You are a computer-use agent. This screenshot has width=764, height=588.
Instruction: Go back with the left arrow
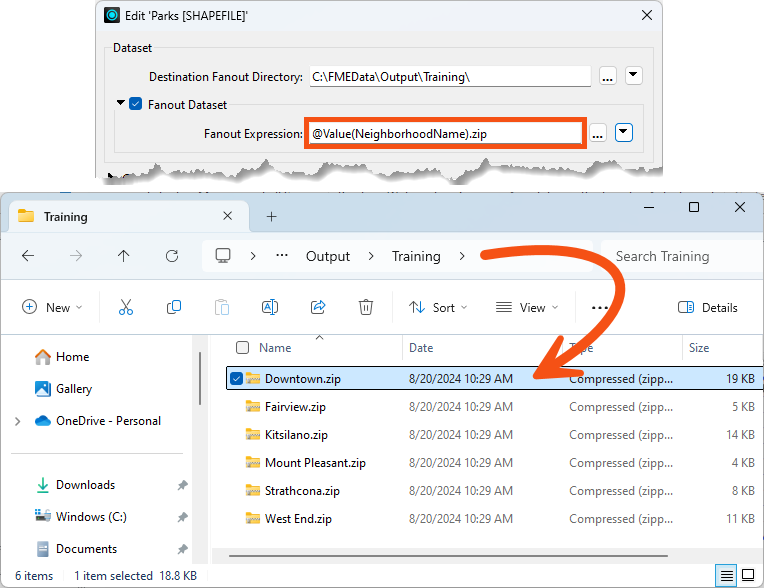28,256
